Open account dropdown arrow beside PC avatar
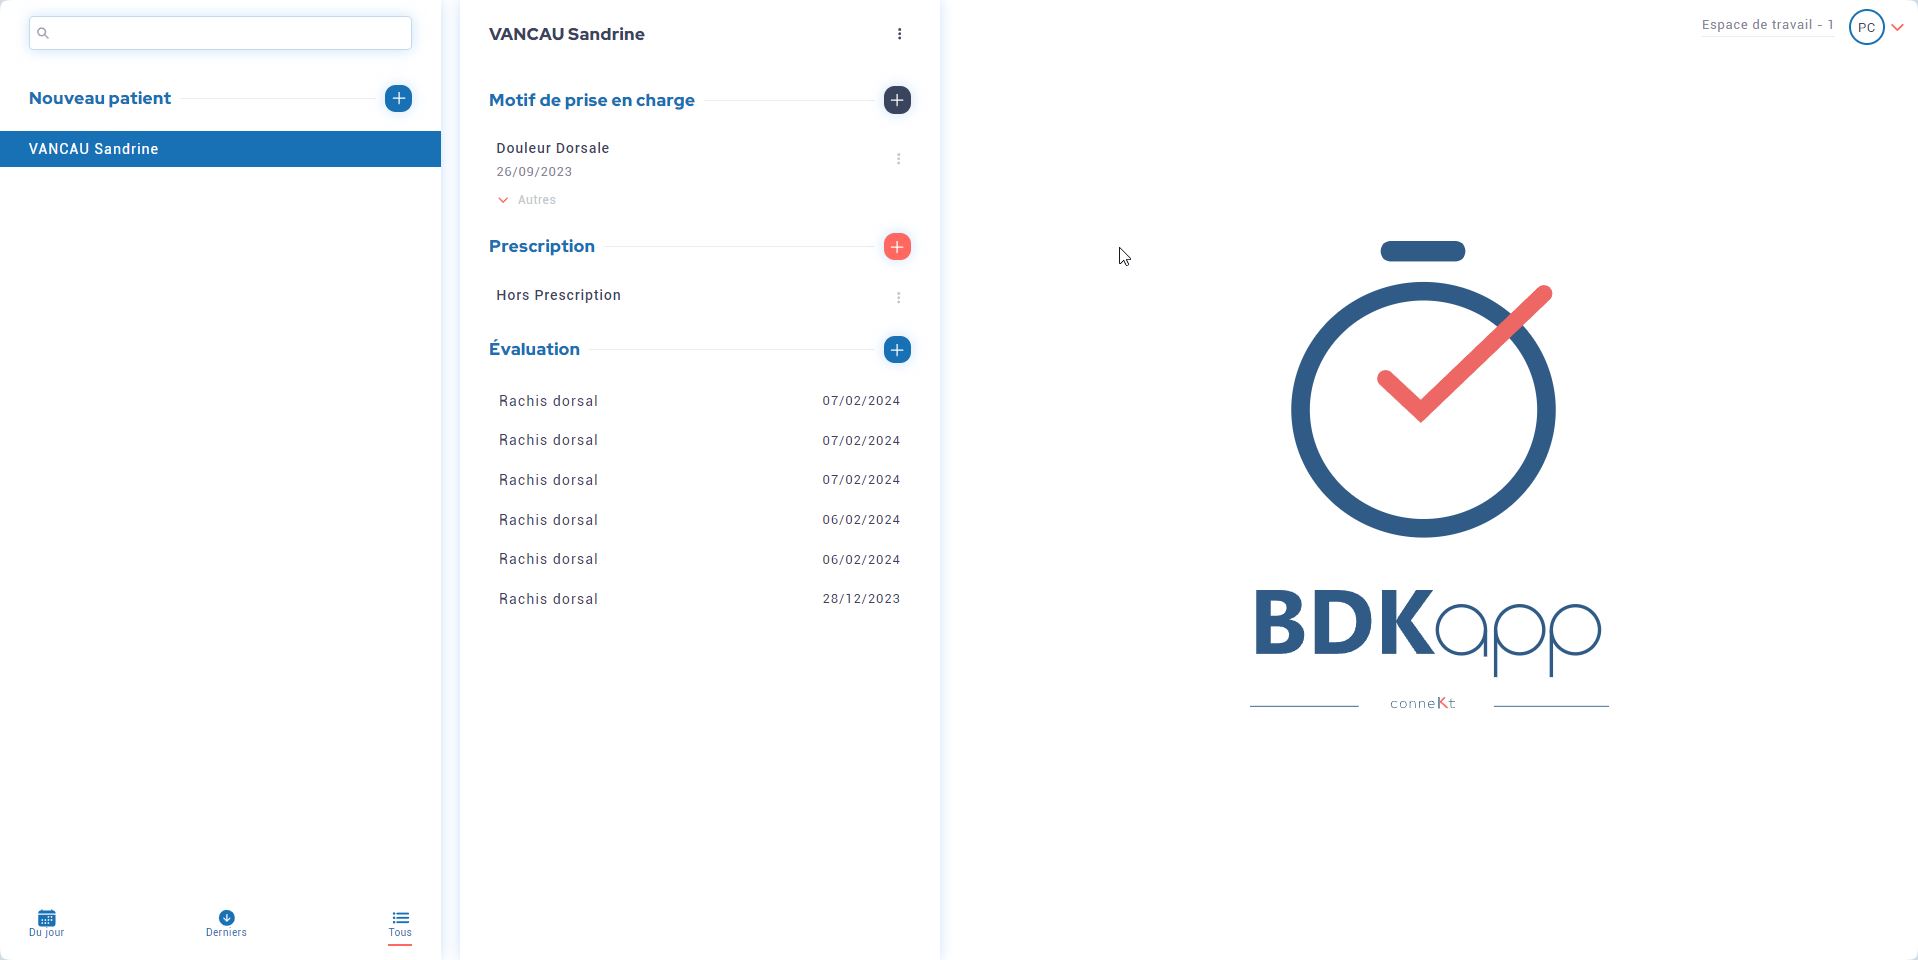The height and width of the screenshot is (960, 1918). coord(1897,28)
